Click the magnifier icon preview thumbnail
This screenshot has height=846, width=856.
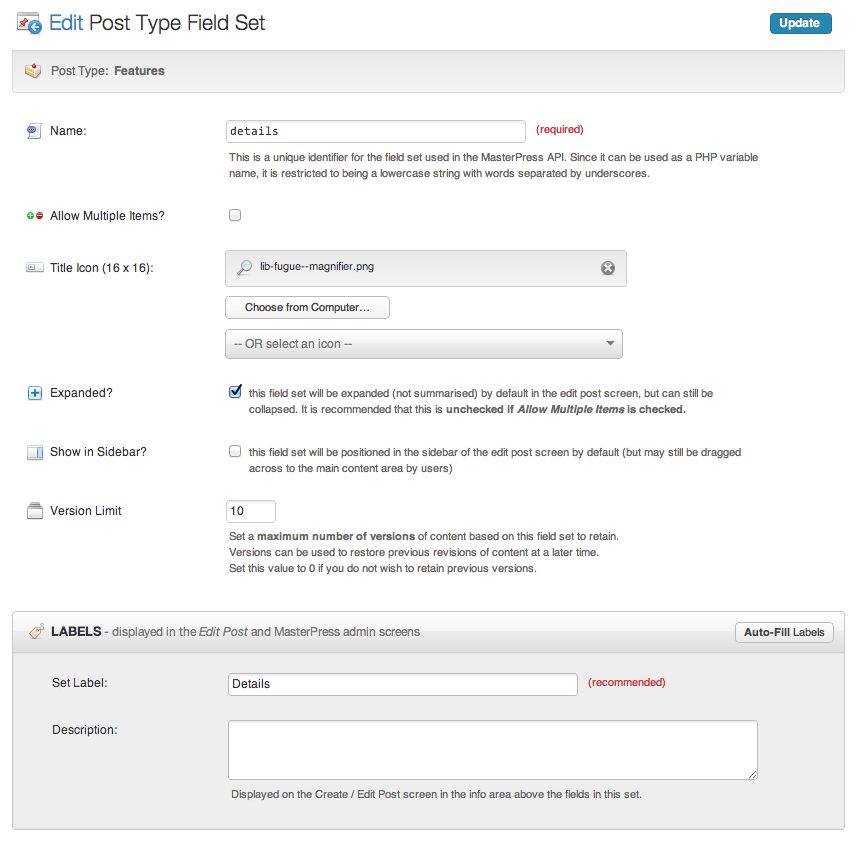point(244,267)
